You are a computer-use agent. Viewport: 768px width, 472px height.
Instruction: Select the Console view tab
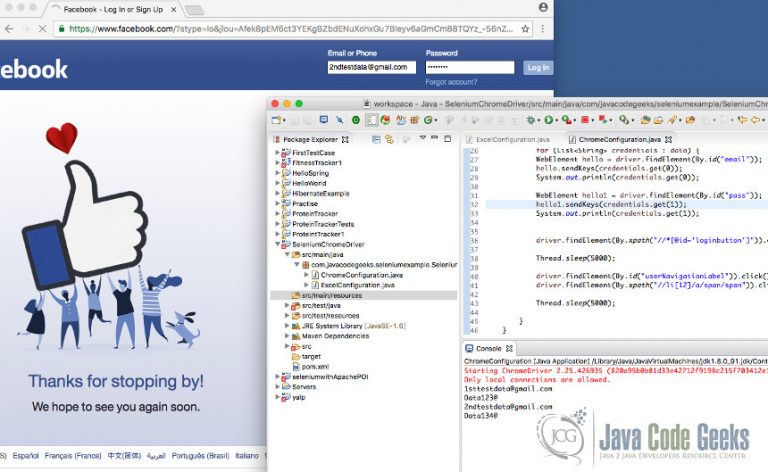click(488, 349)
